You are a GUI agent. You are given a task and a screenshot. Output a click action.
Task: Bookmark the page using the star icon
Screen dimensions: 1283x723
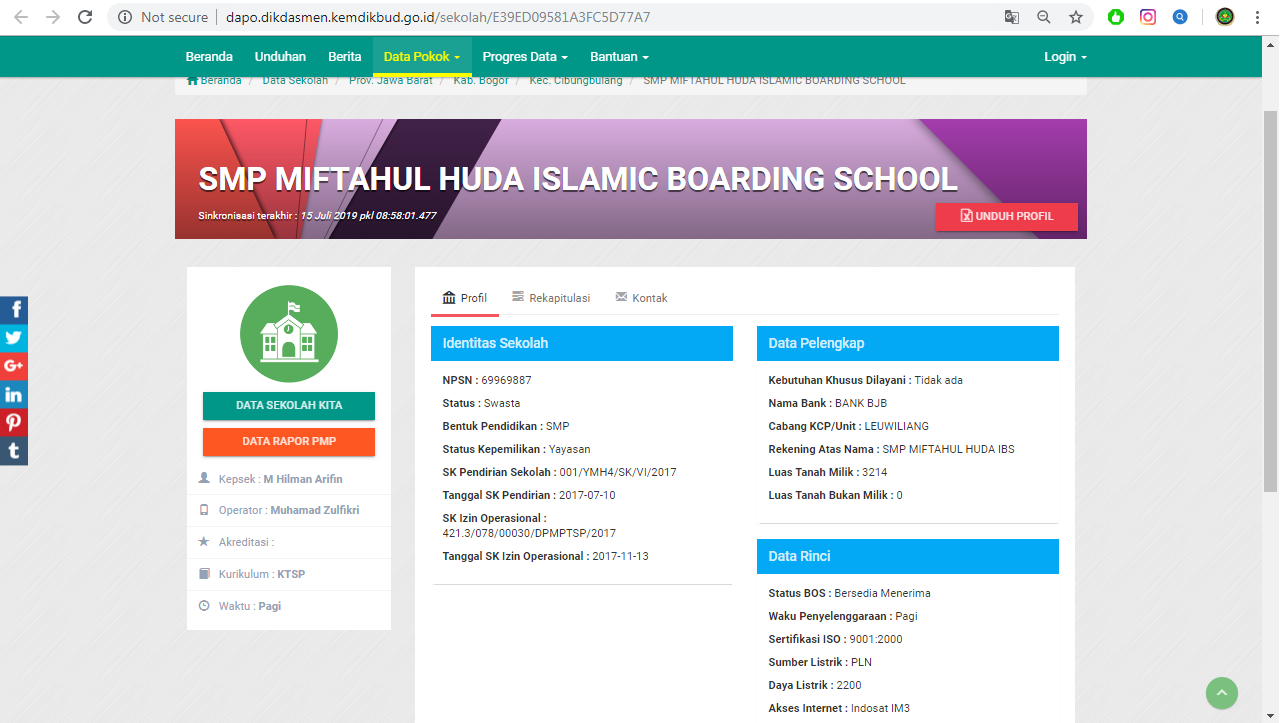1074,17
